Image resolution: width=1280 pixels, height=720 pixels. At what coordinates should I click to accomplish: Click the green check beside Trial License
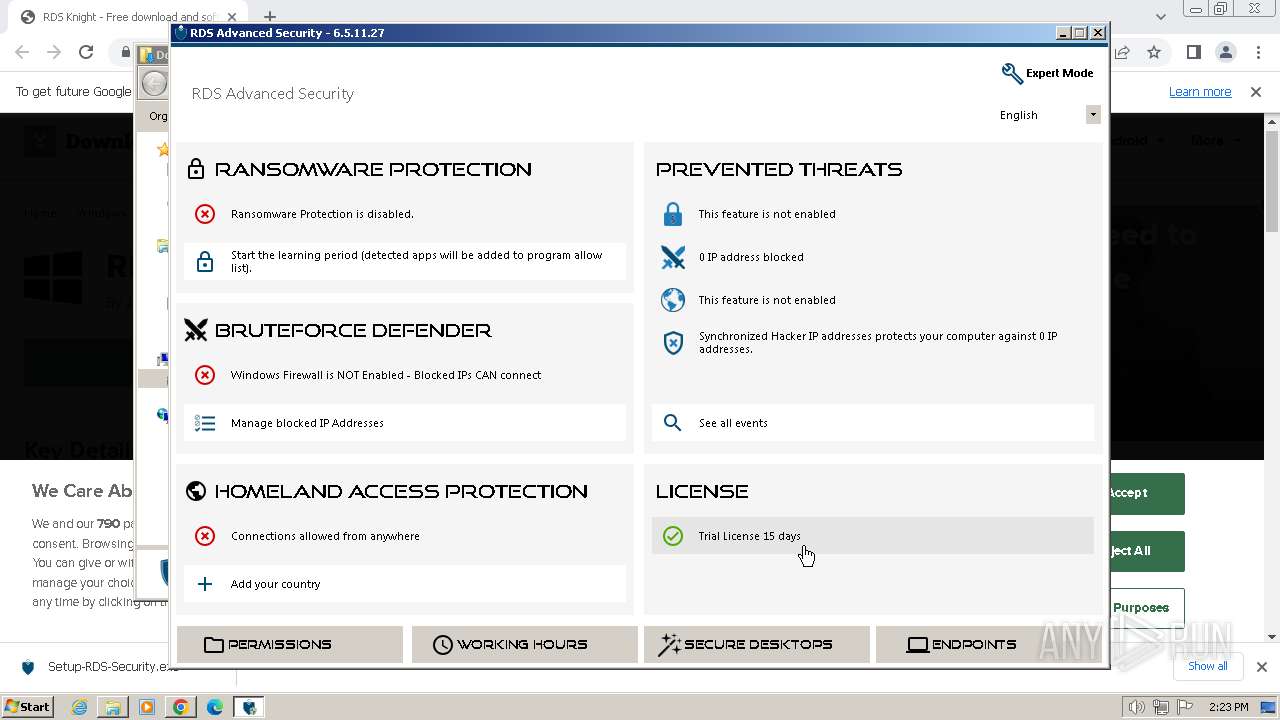[x=673, y=536]
